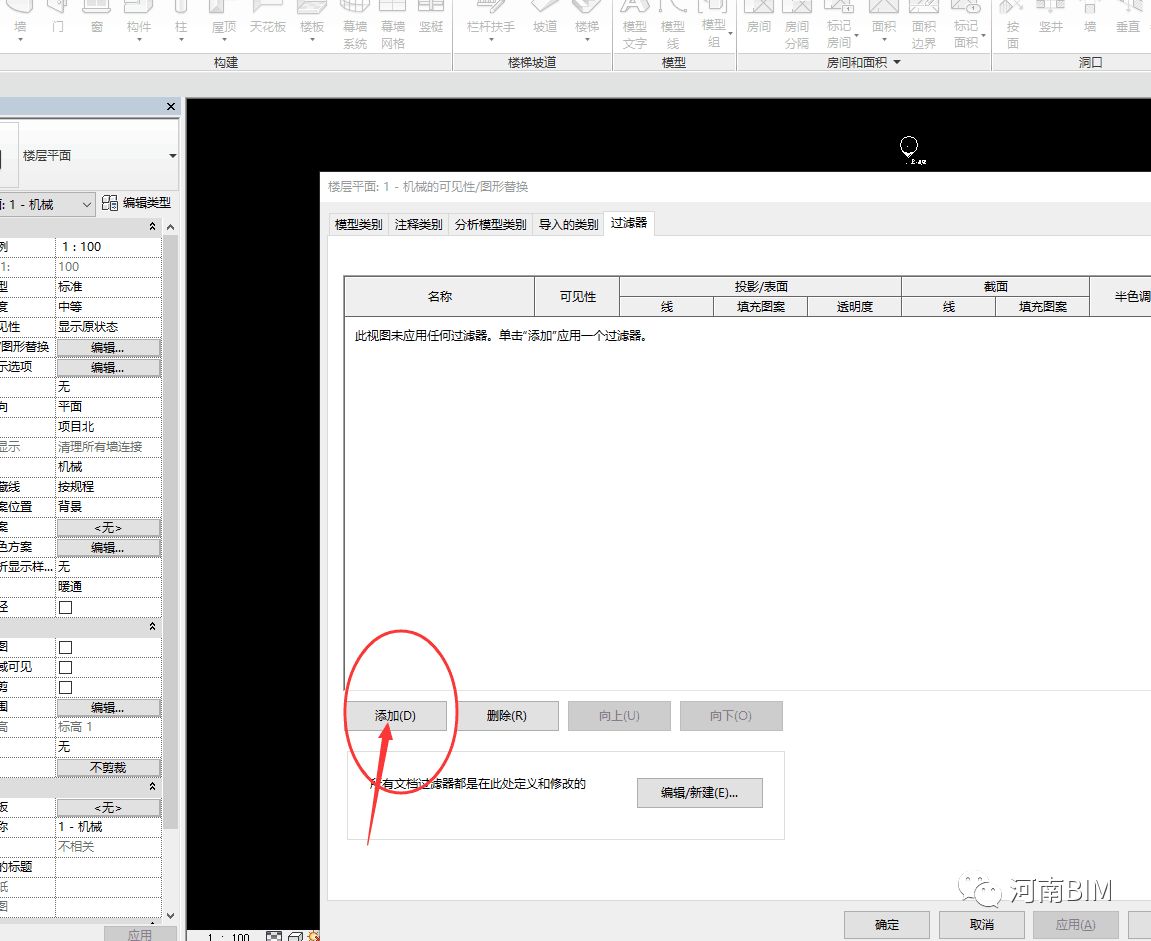Viewport: 1151px width, 941px height.
Task: Click the 编辑/新建(E)... button
Action: pos(700,793)
